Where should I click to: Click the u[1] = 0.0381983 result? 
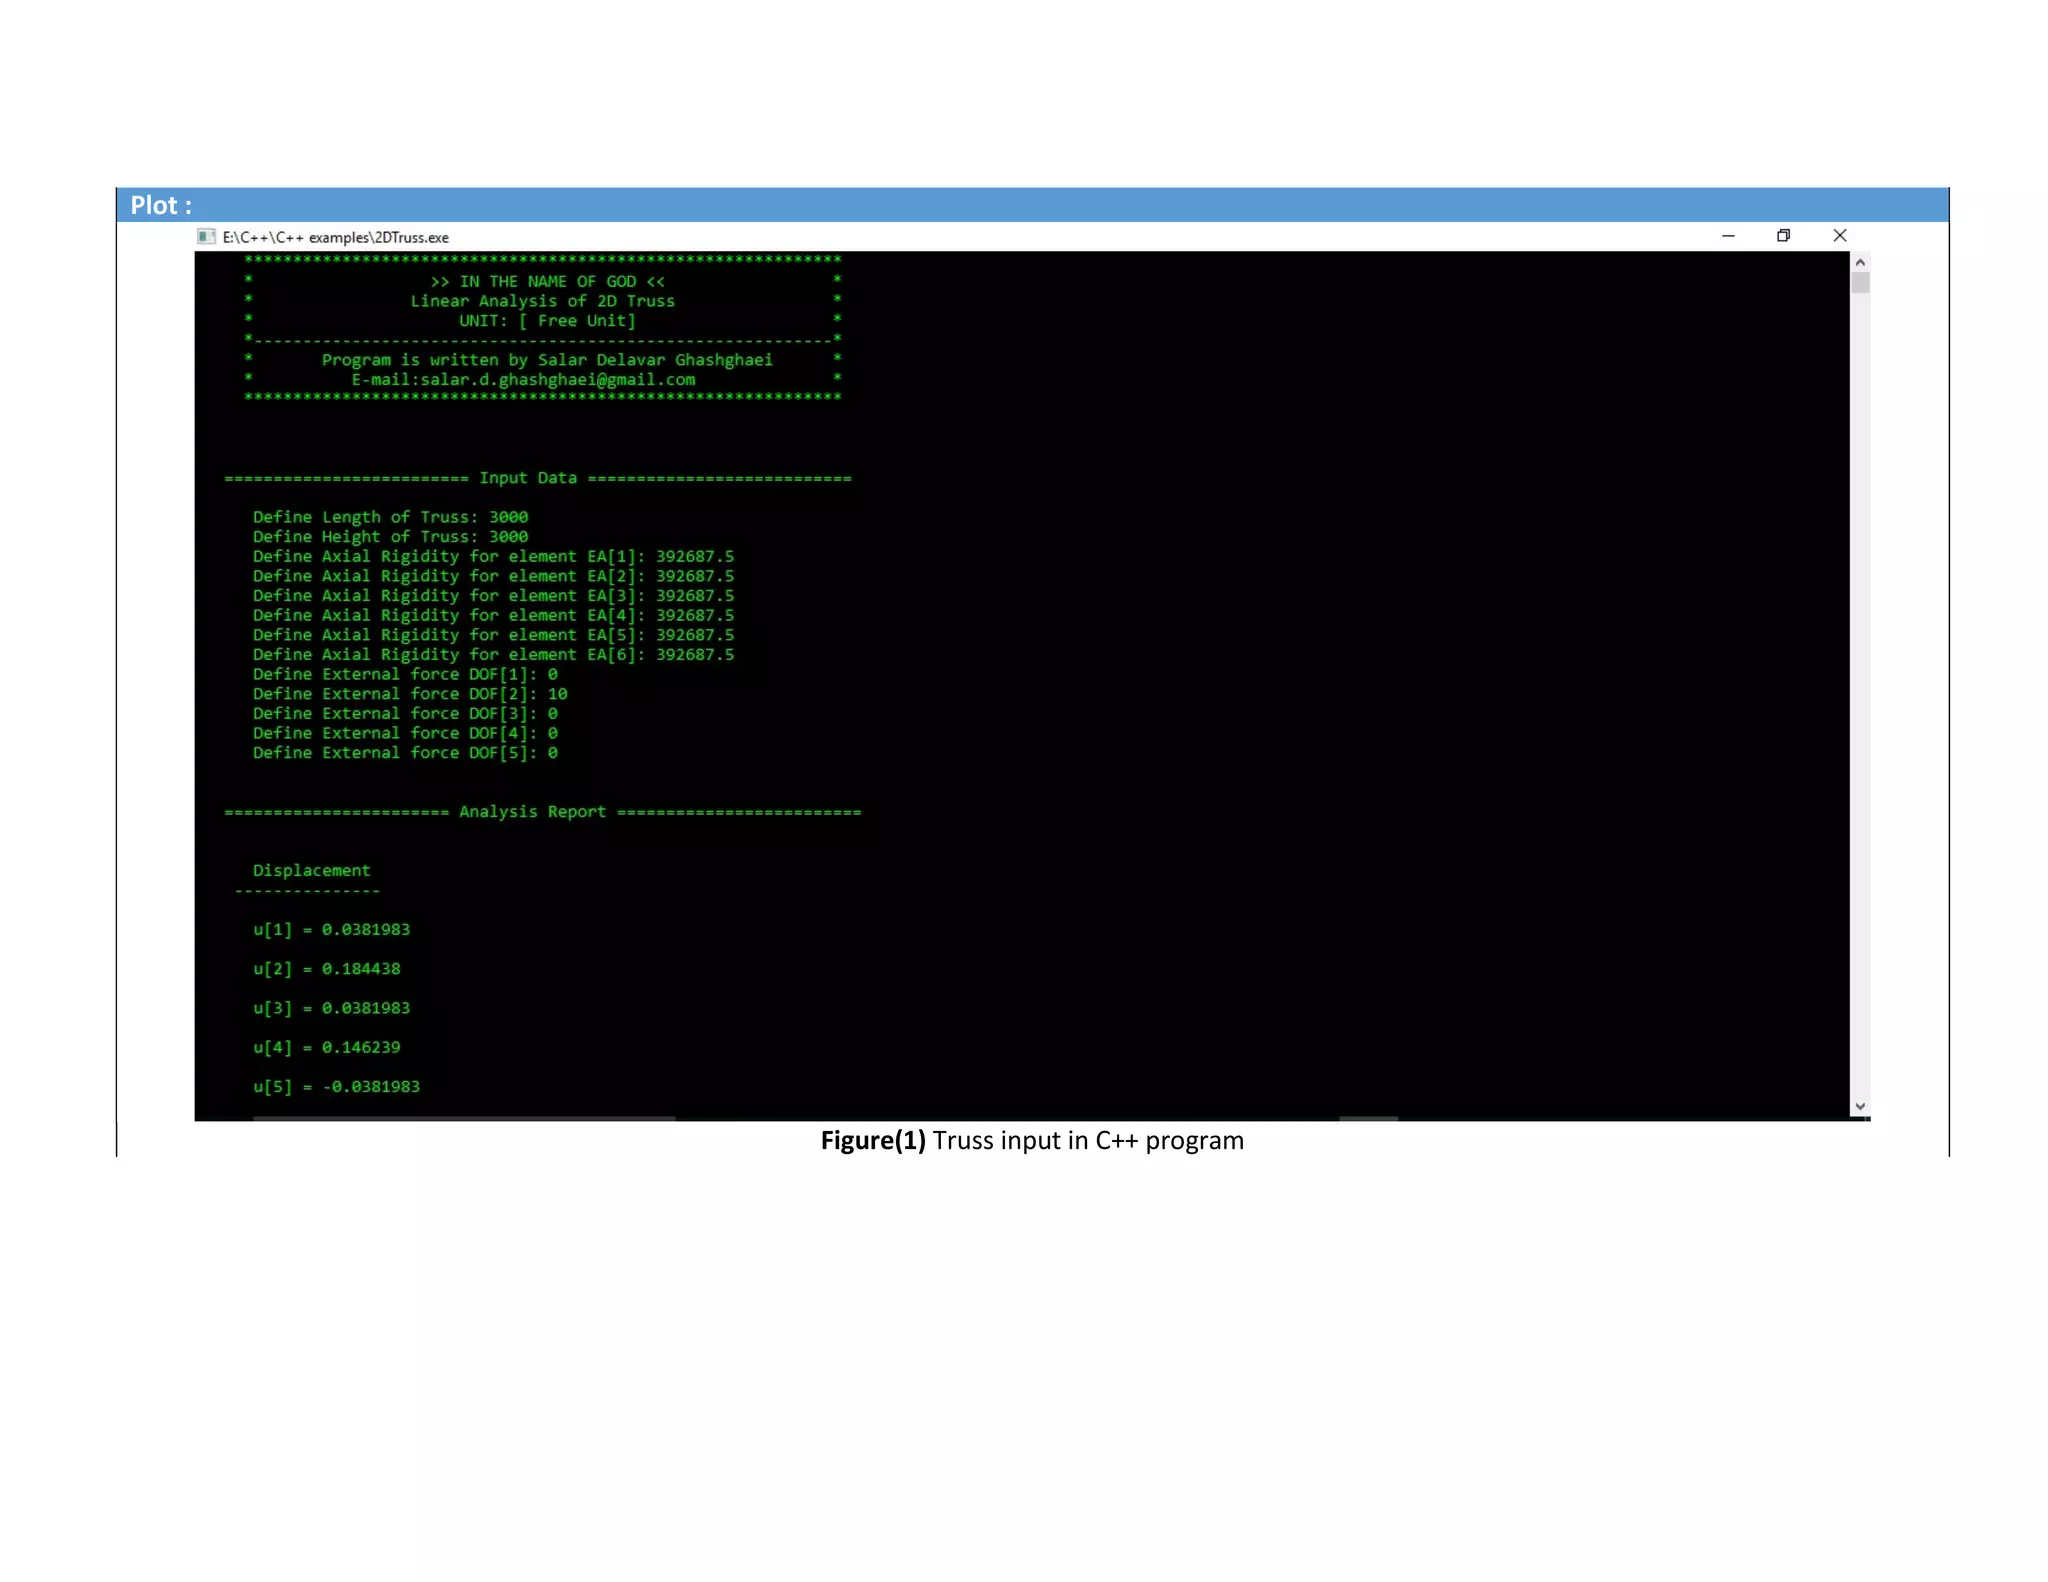(331, 930)
